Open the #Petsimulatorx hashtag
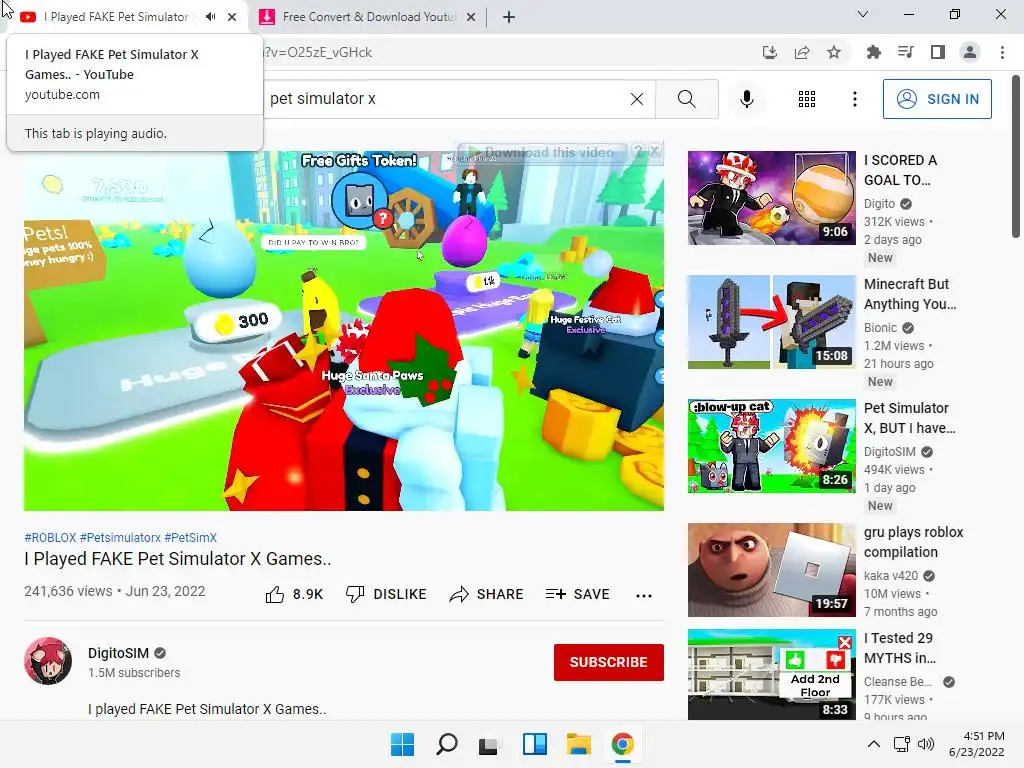This screenshot has height=768, width=1024. pos(120,537)
